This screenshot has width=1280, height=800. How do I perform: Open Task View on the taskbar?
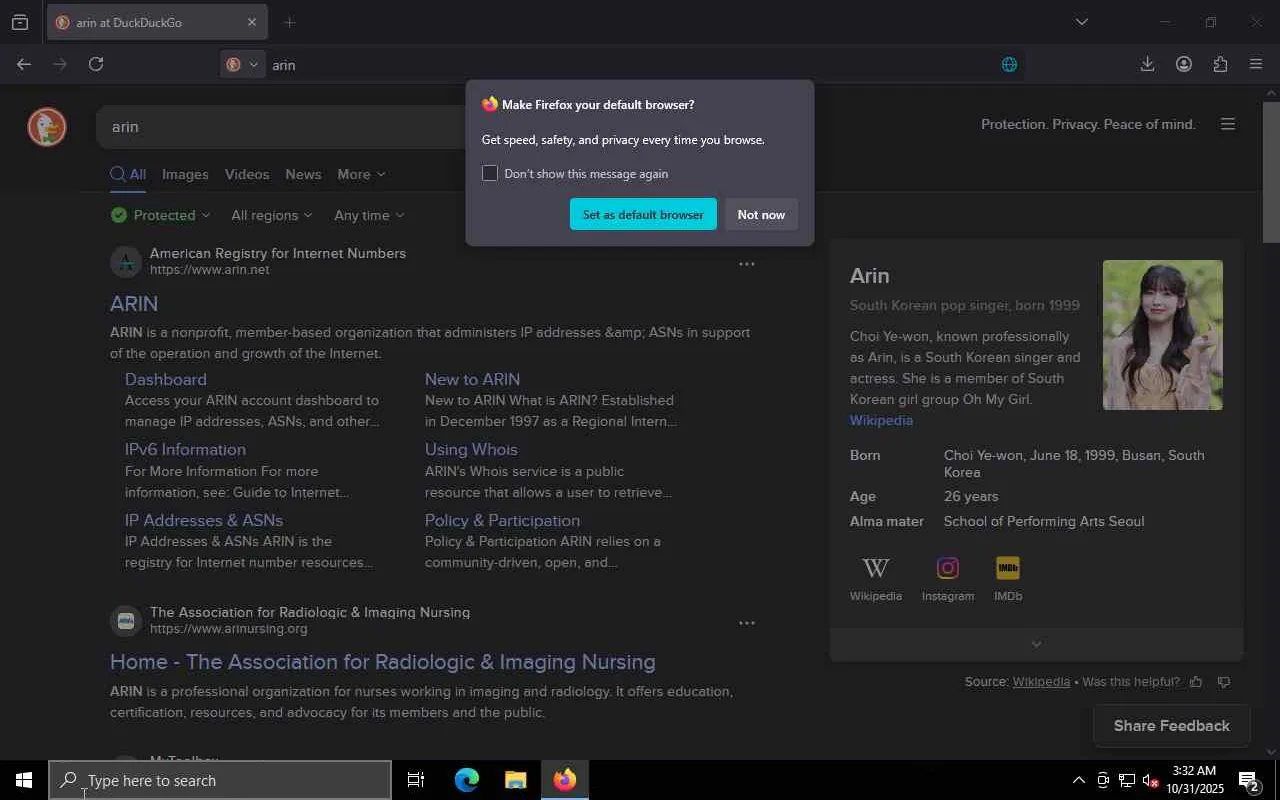point(416,780)
